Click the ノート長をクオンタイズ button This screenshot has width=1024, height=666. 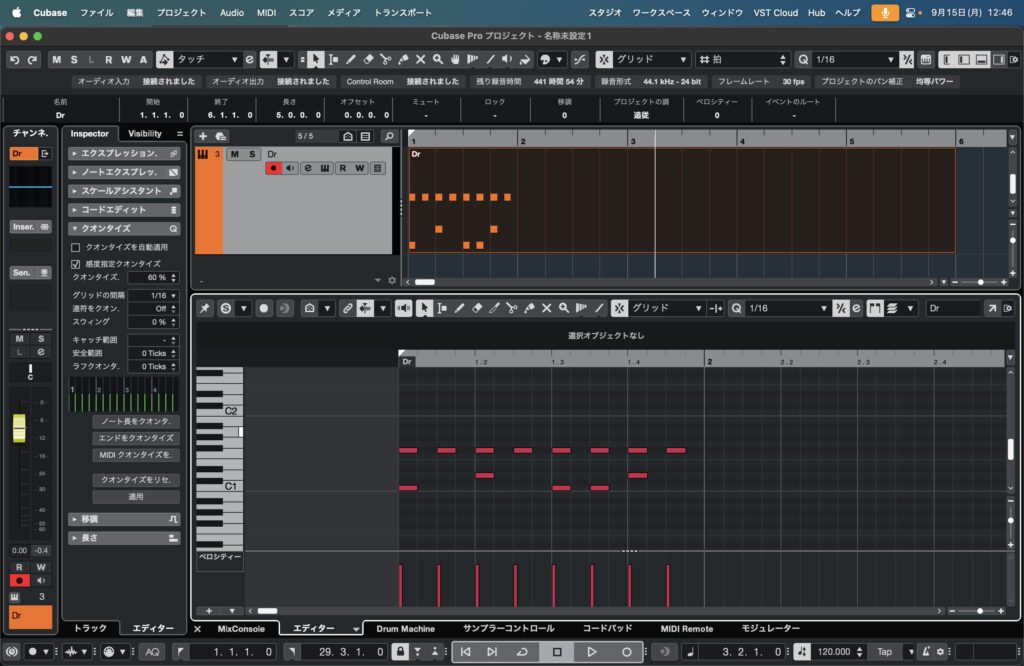[x=136, y=421]
